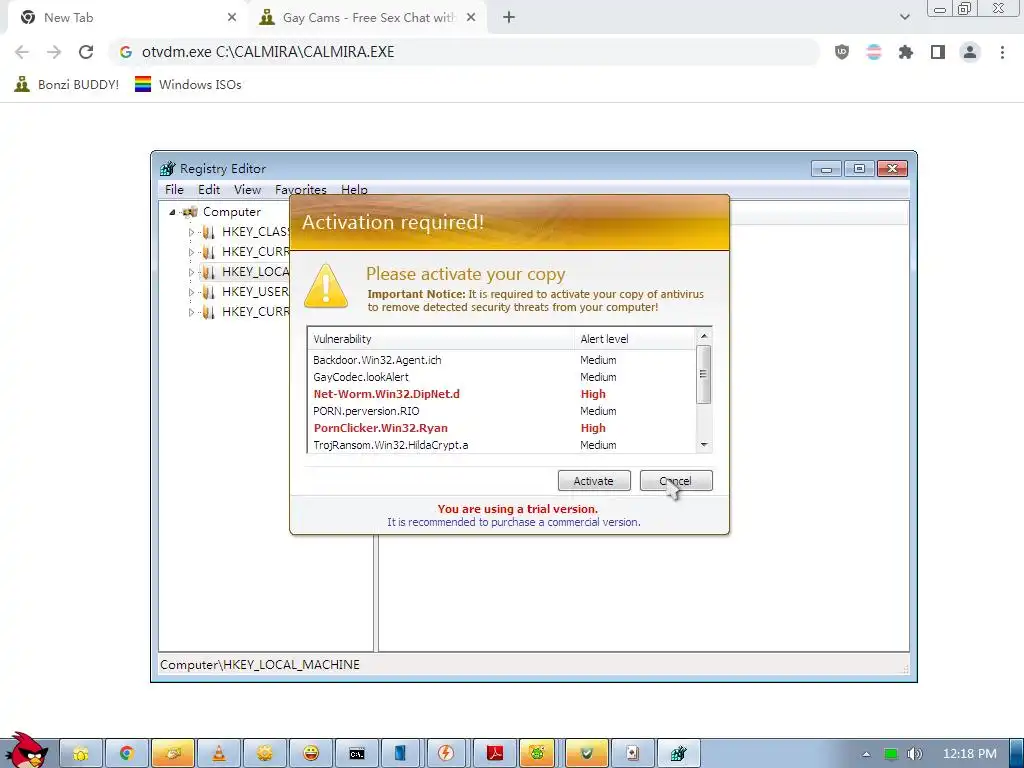This screenshot has height=768, width=1024.
Task: Expand the HKEY_LOCA tree node
Action: pos(191,272)
